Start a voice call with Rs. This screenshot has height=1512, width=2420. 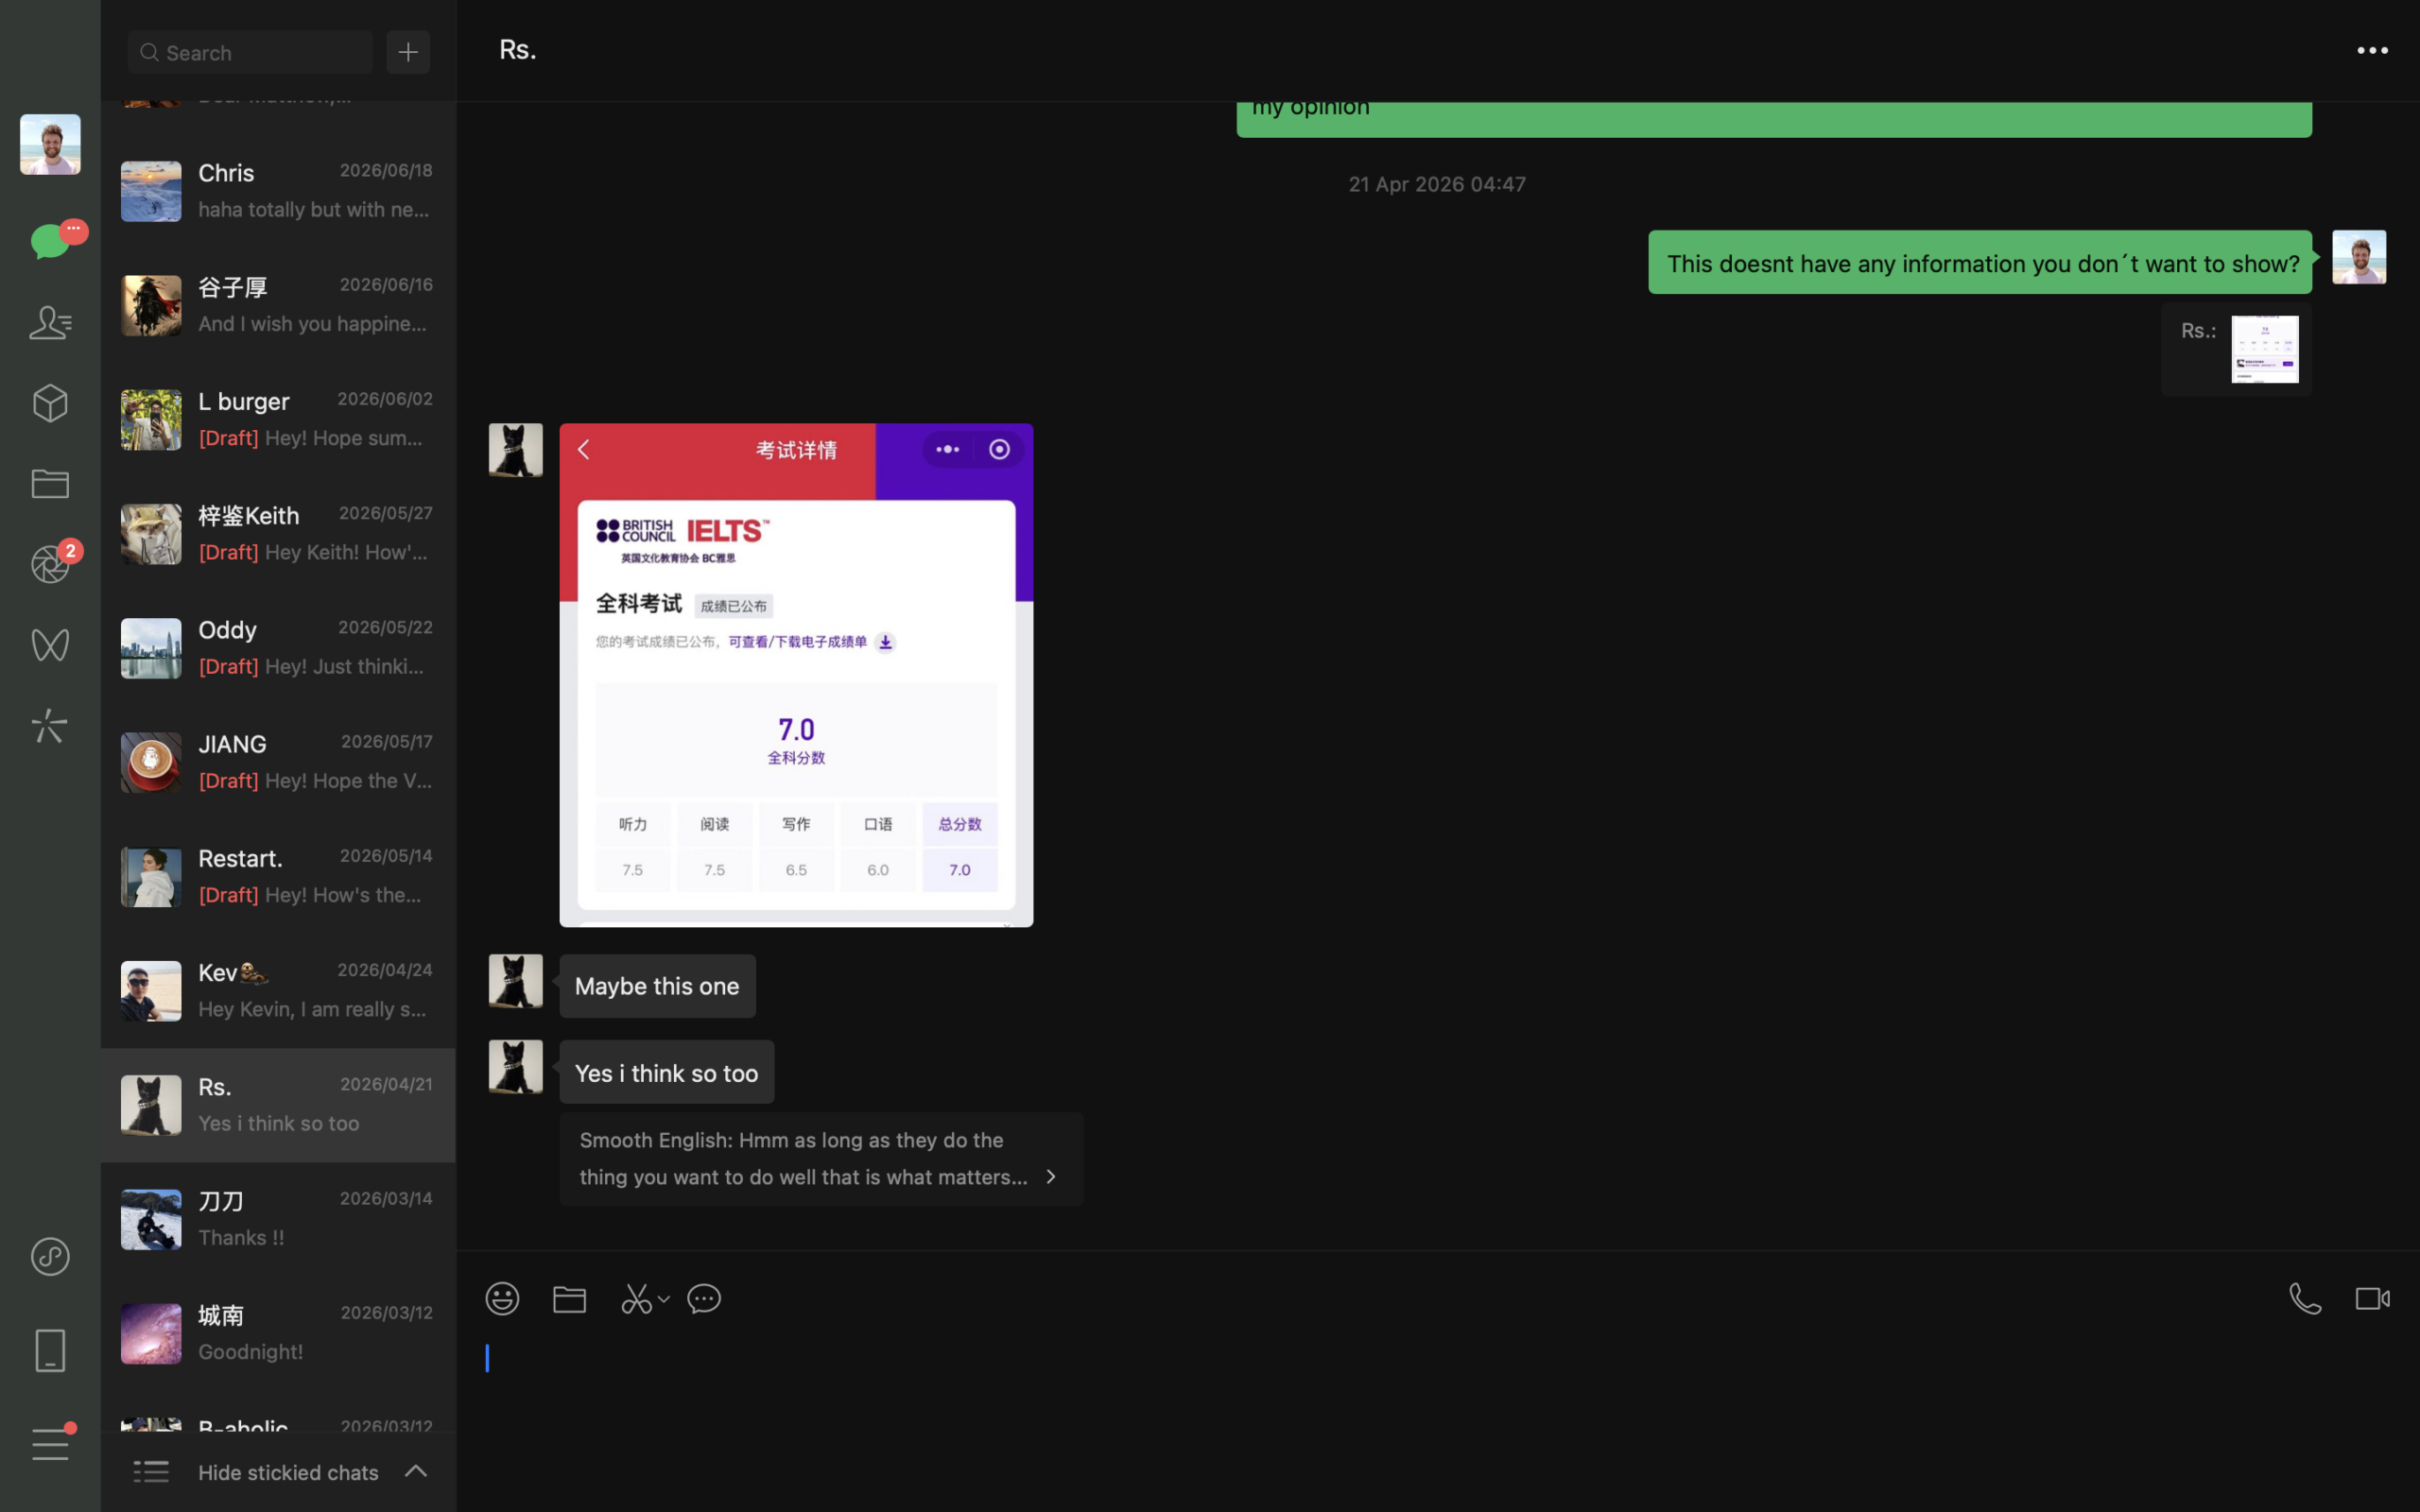pos(2305,1299)
